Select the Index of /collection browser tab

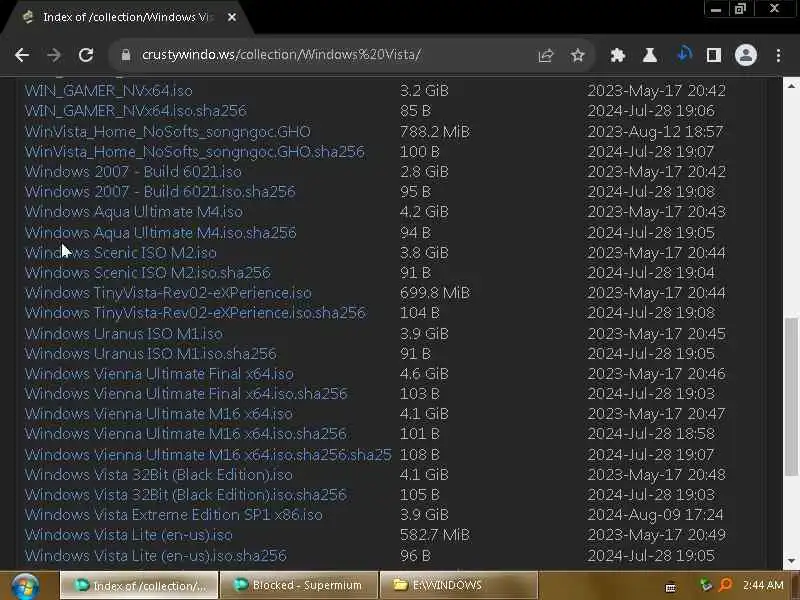click(x=125, y=17)
